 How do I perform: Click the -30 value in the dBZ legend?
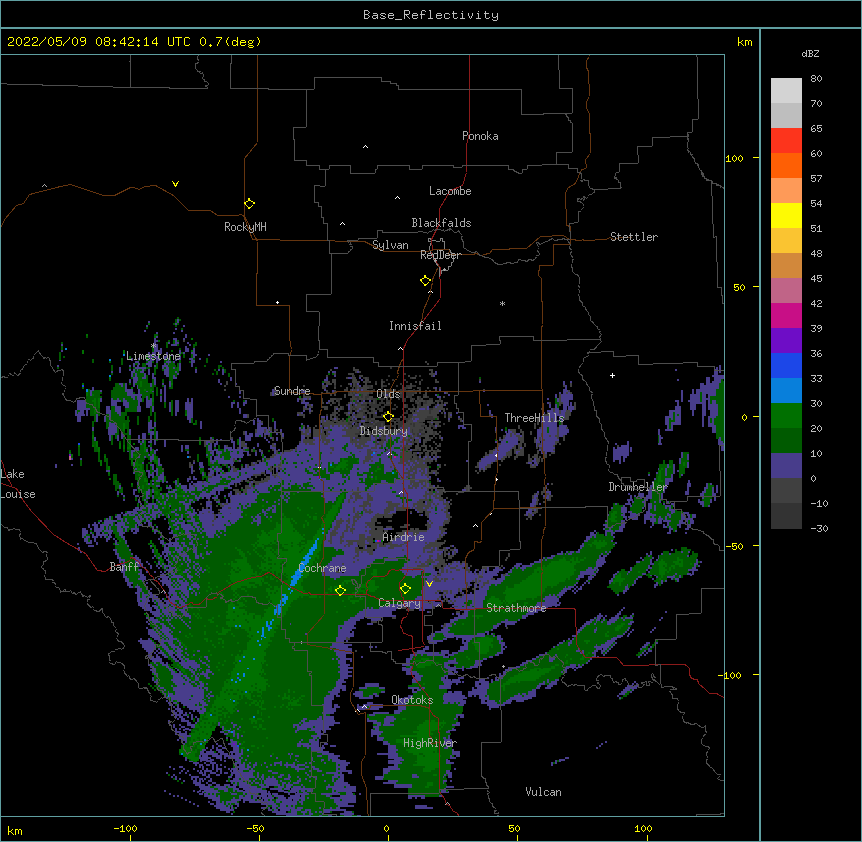[819, 529]
